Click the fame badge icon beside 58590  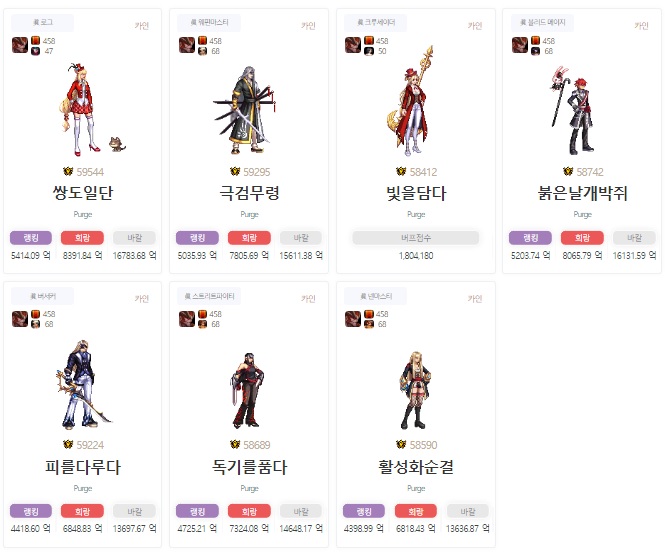(x=401, y=444)
